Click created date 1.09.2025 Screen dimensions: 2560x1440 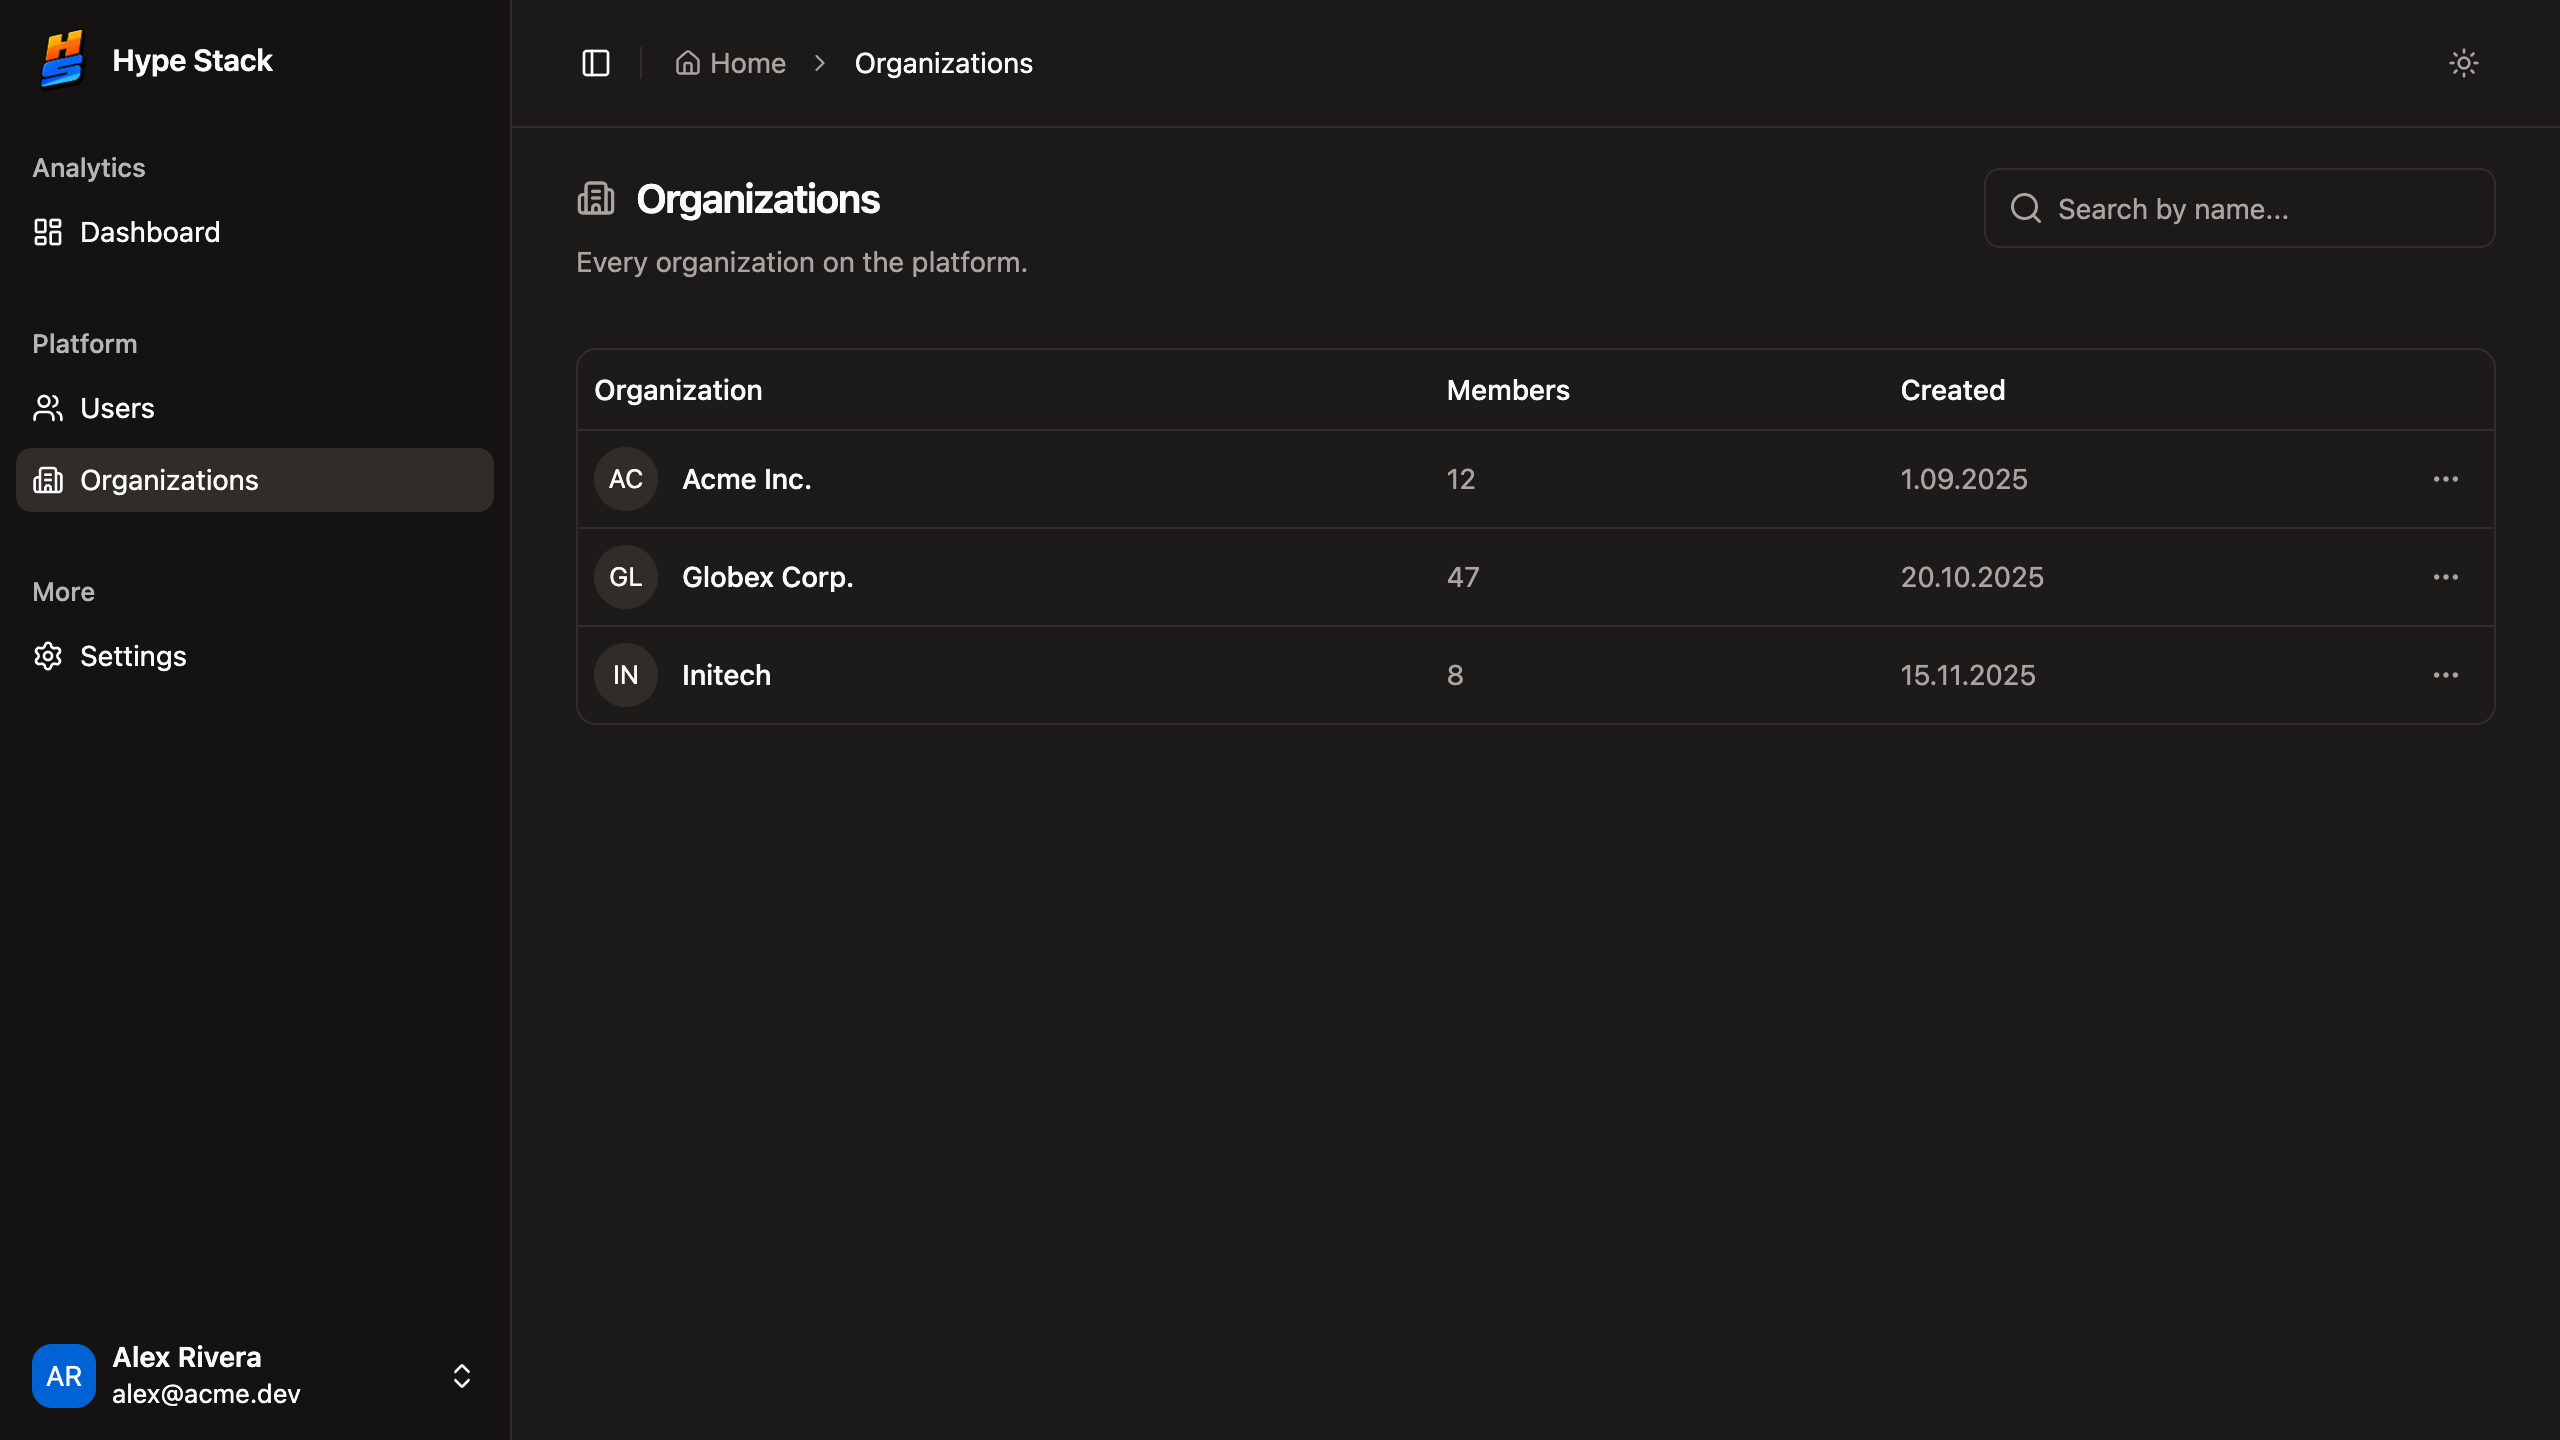pyautogui.click(x=1964, y=479)
